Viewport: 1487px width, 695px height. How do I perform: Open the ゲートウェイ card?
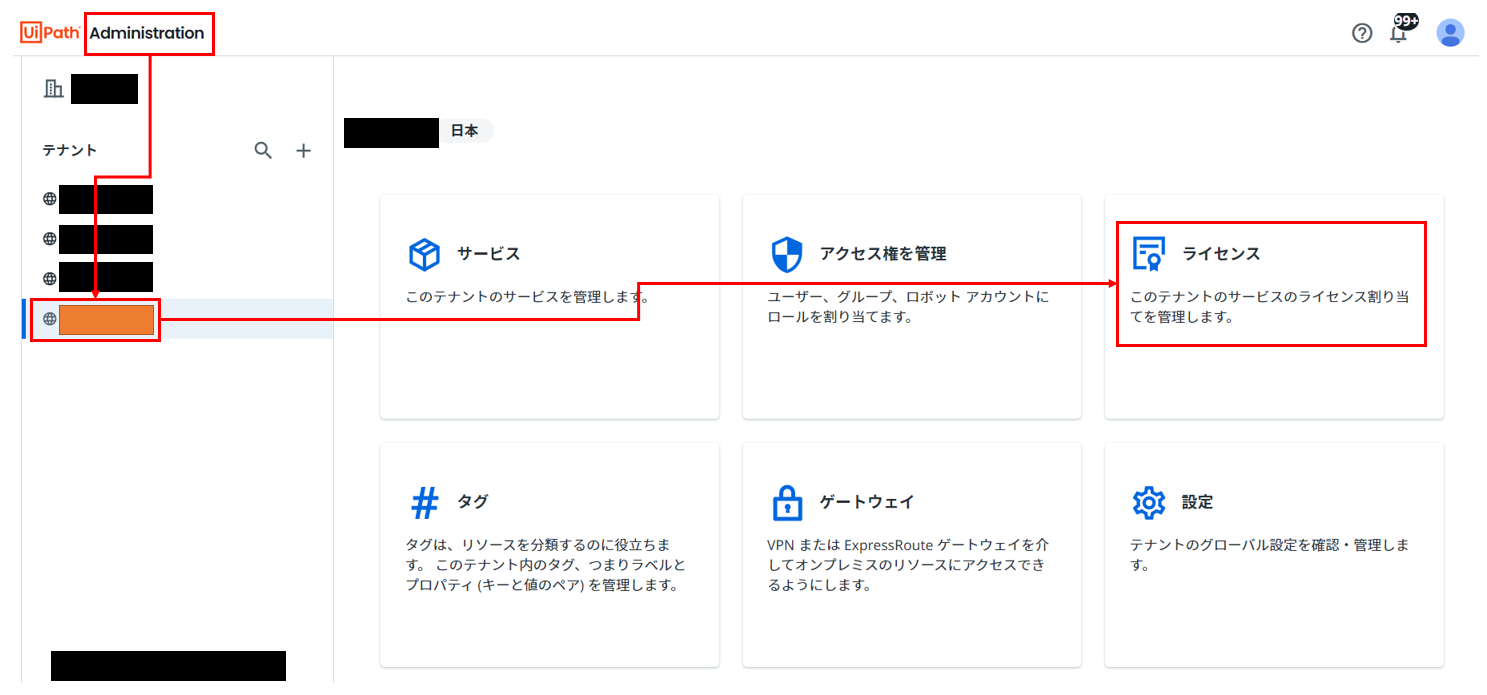click(912, 555)
